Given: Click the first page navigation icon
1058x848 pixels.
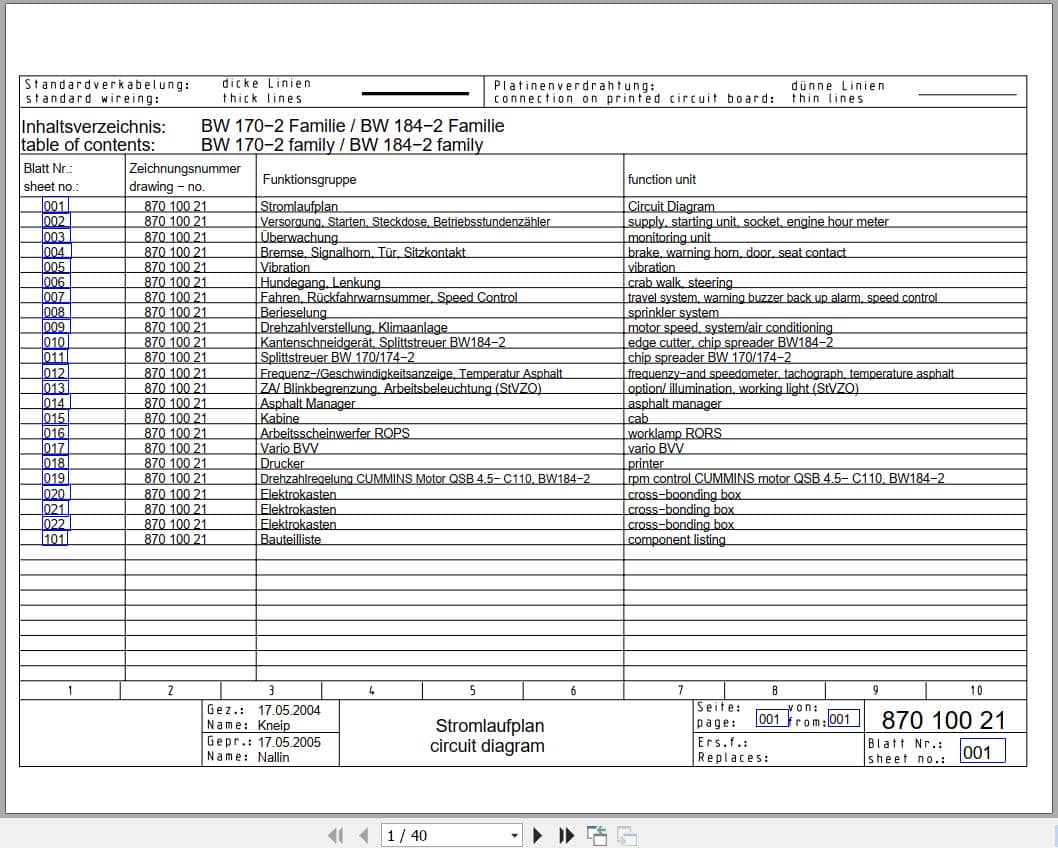Looking at the screenshot, I should point(336,835).
